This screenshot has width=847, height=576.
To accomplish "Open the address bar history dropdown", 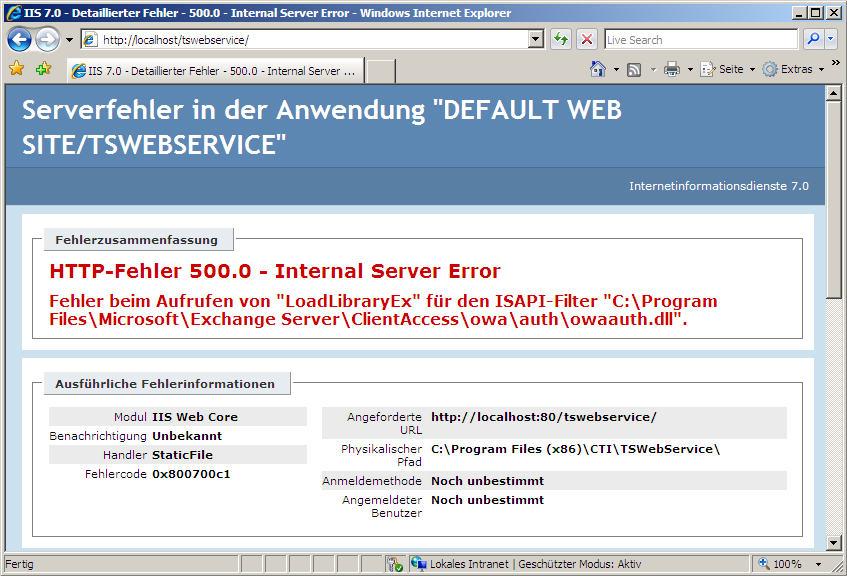I will 536,40.
